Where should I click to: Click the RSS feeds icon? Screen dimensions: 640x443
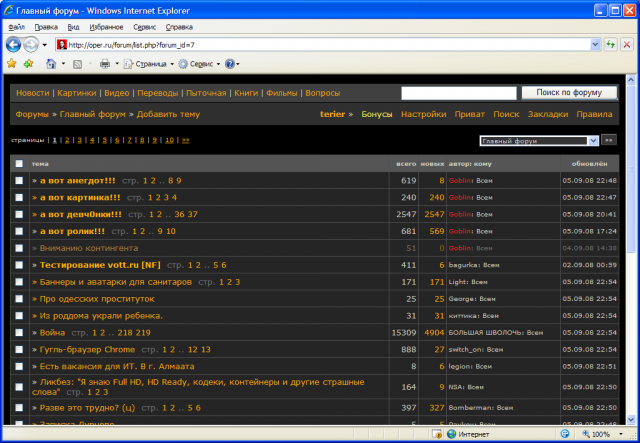(x=78, y=64)
